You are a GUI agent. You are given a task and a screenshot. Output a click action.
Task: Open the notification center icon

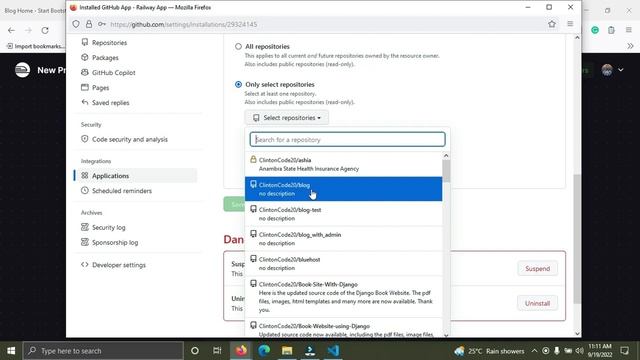(x=624, y=351)
